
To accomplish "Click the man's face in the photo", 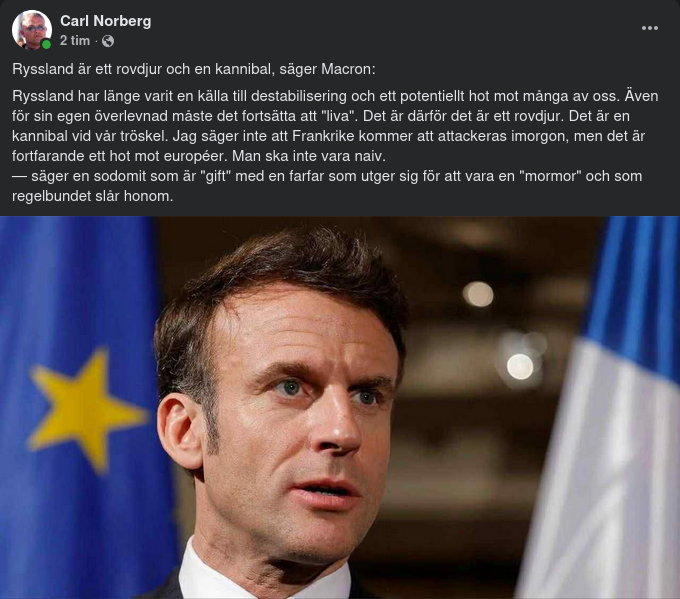I will pos(299,412).
